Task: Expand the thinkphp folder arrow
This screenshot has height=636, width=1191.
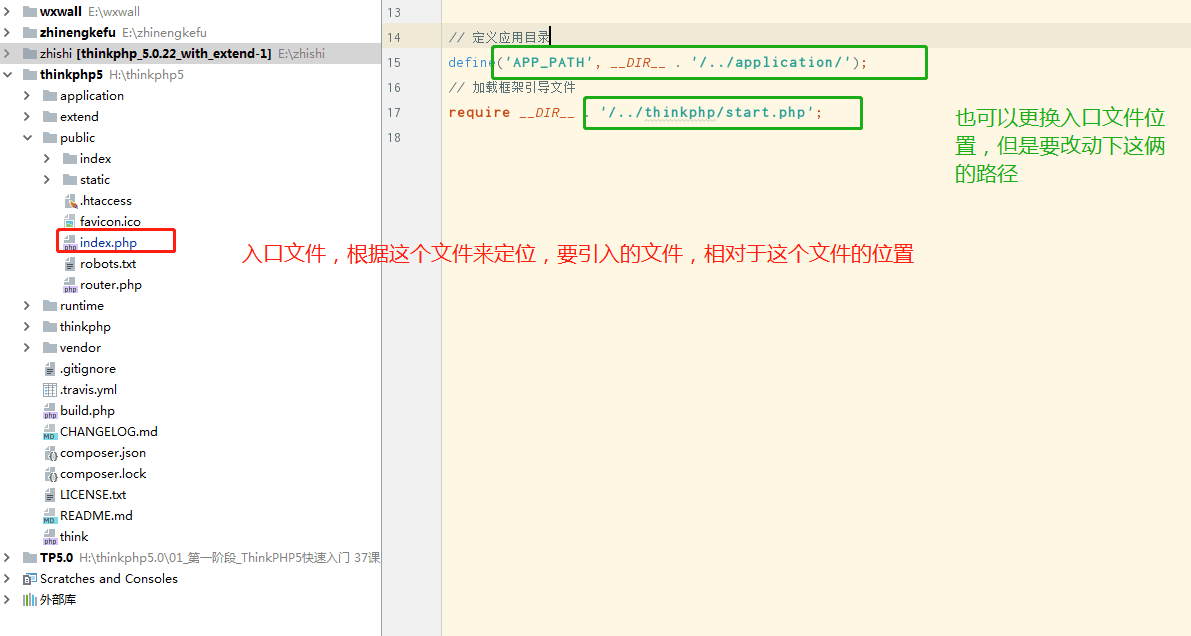Action: [x=27, y=327]
